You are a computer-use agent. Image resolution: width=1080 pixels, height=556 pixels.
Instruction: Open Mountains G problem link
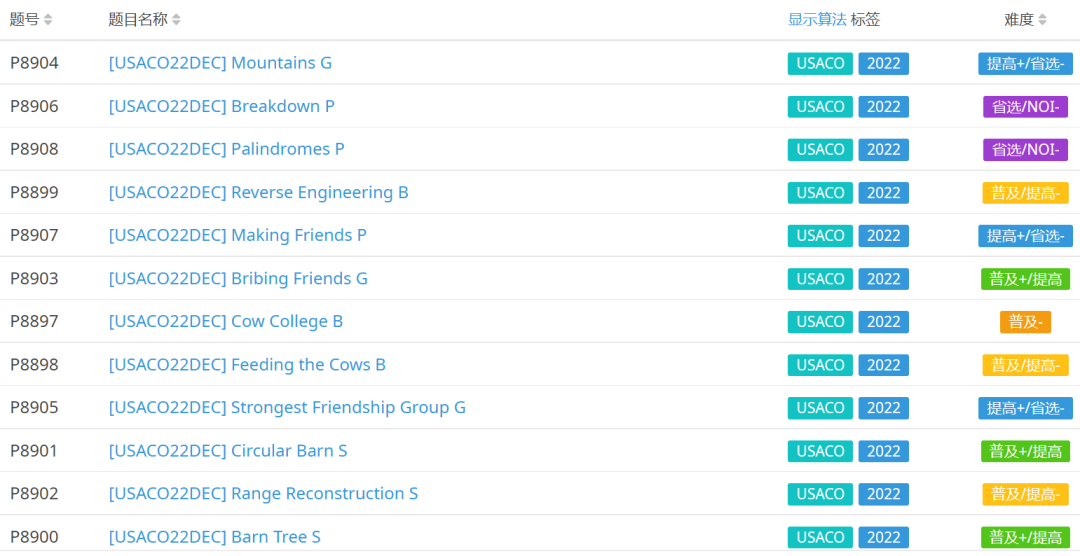[220, 63]
